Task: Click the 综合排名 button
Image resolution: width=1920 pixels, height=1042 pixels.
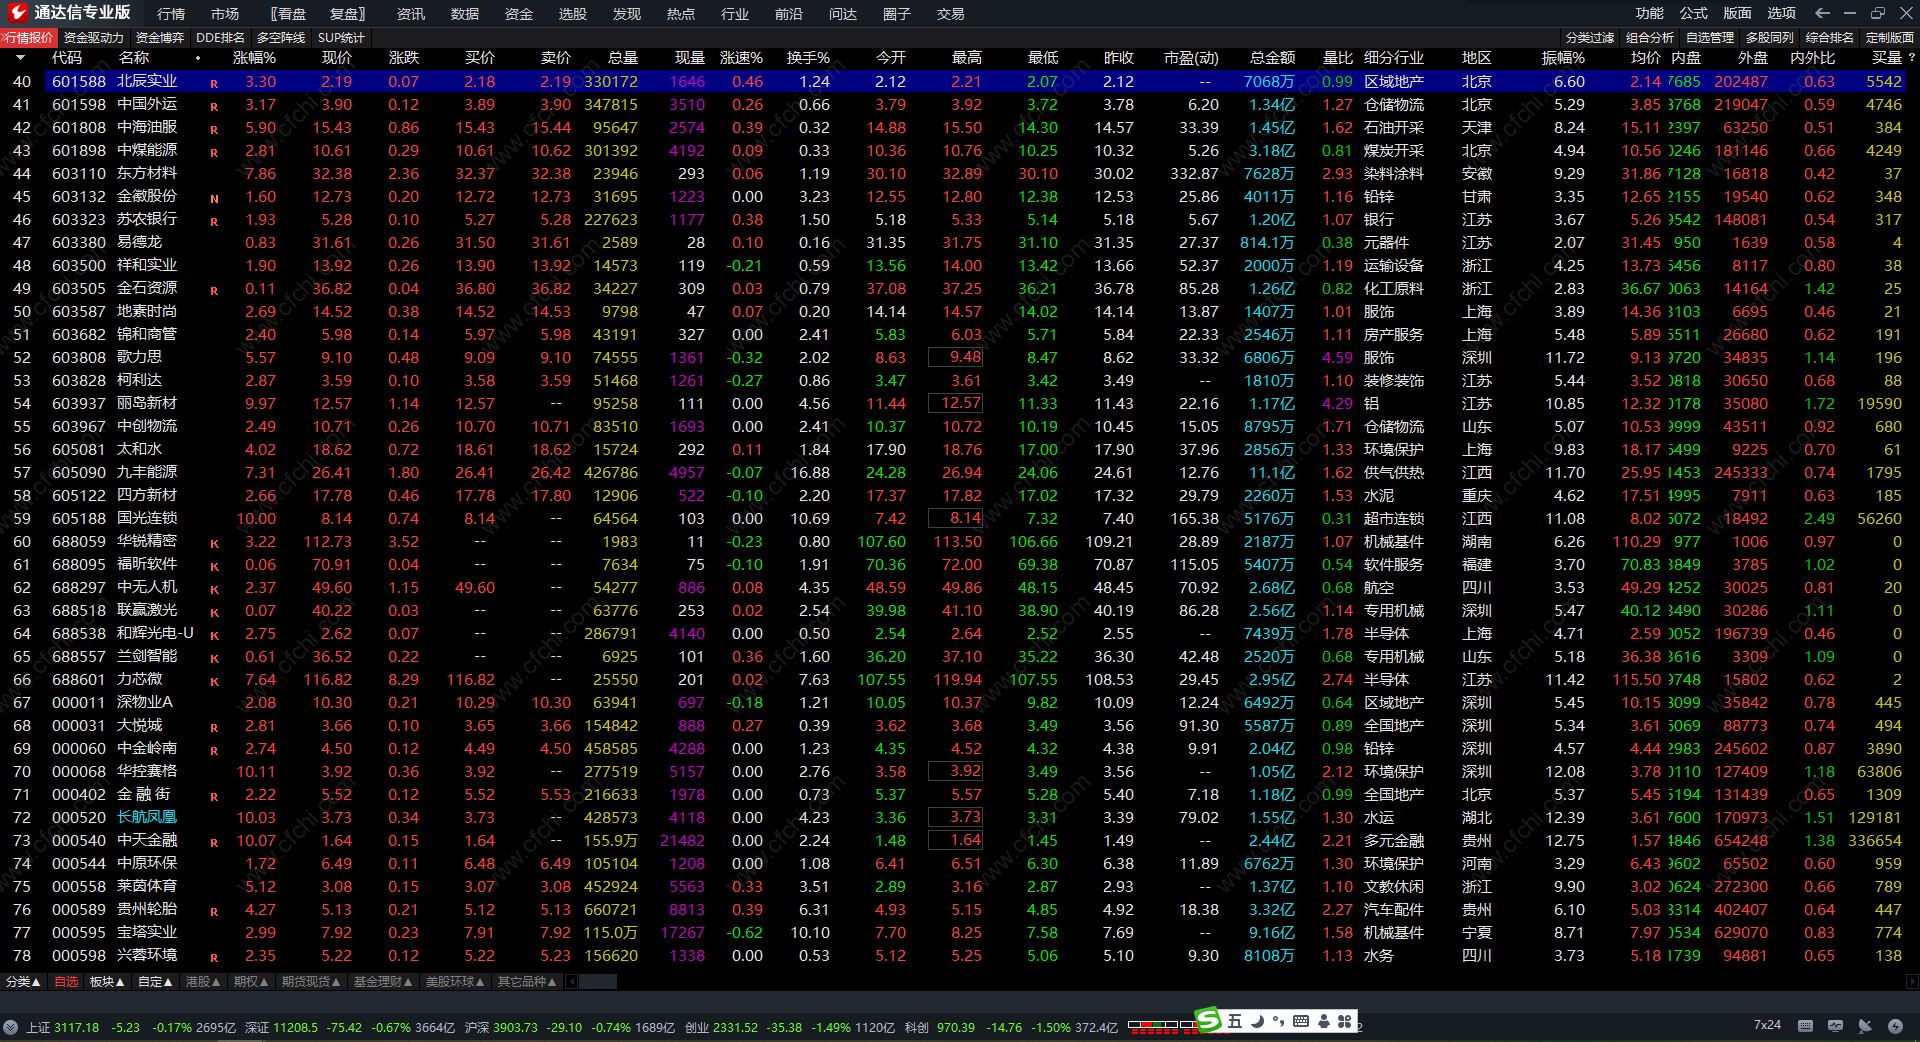Action: tap(1830, 38)
